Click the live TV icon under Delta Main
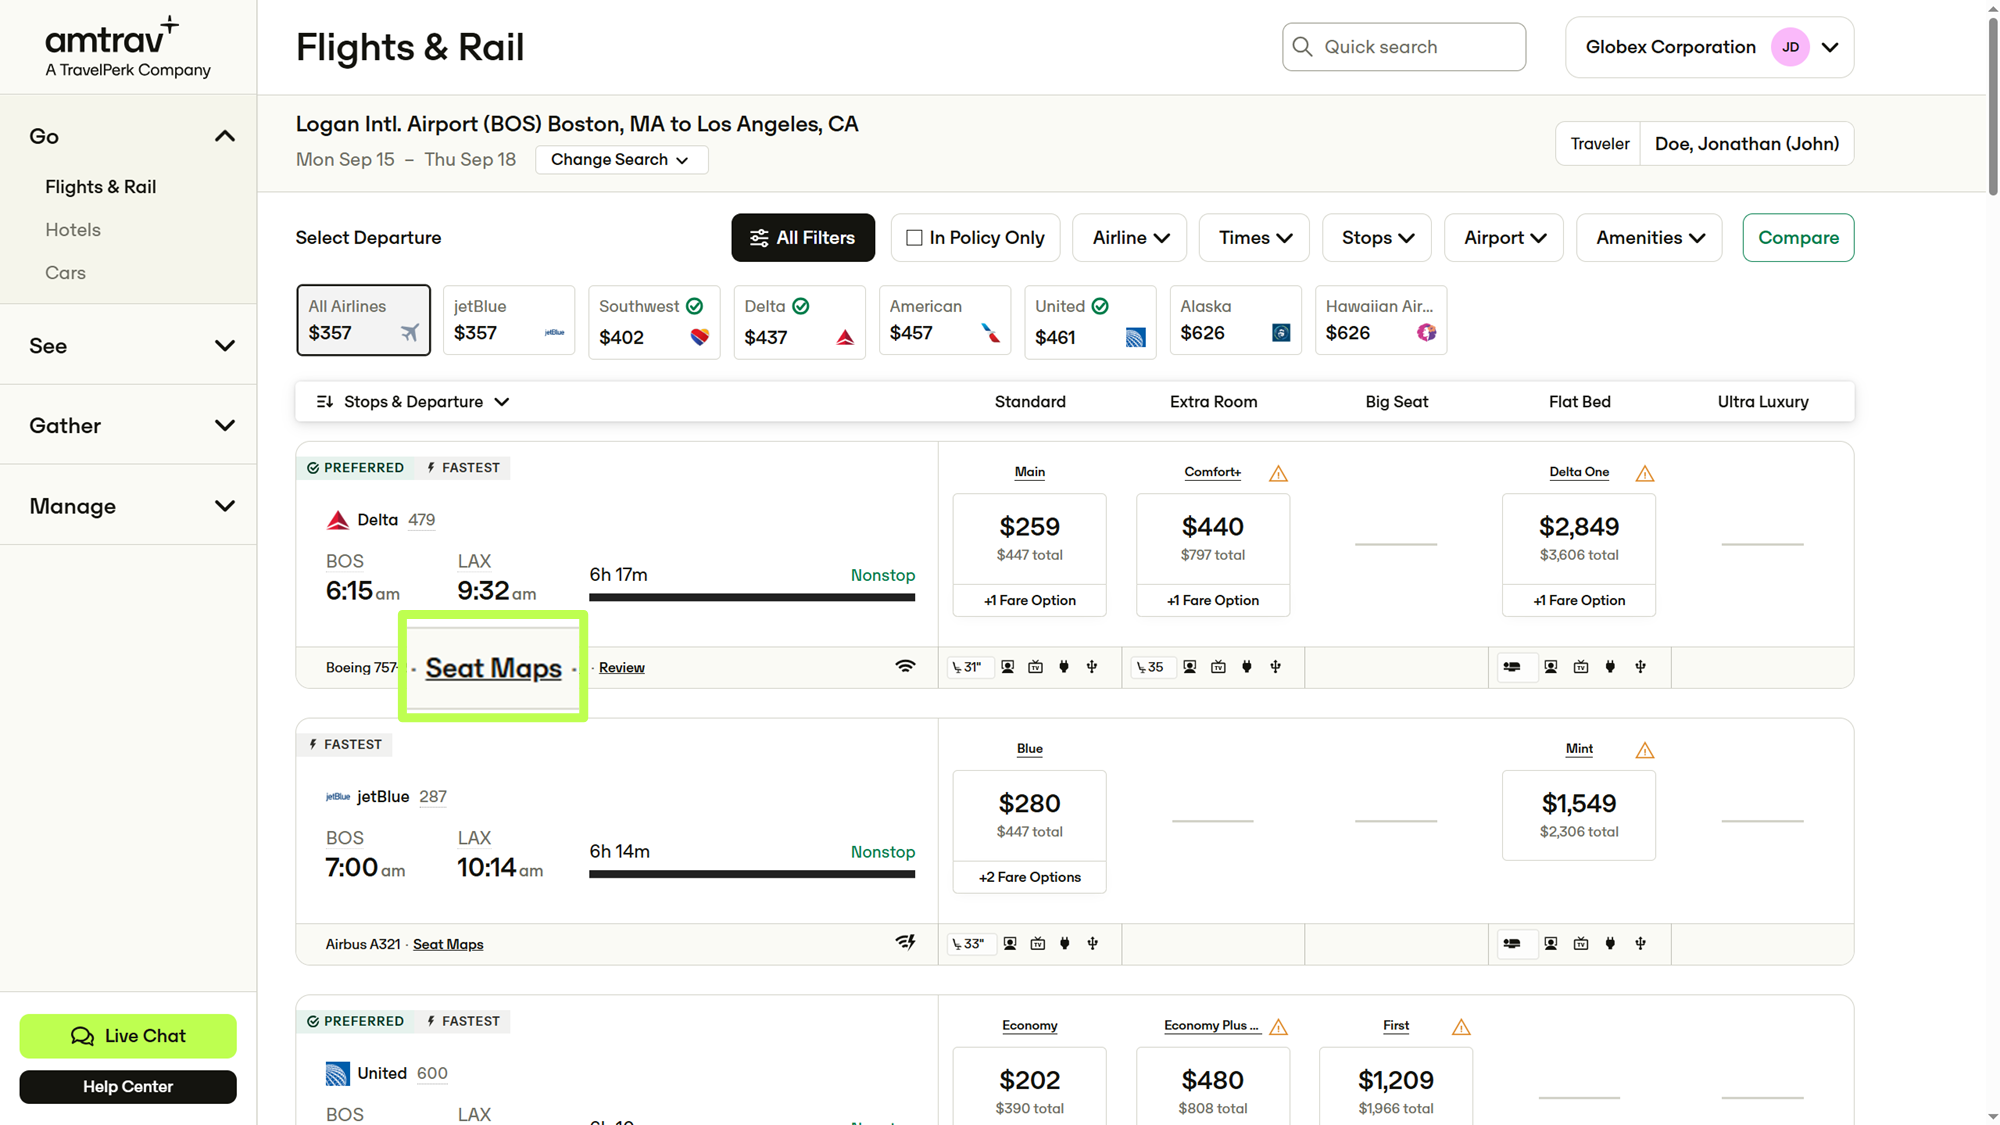The image size is (2000, 1125). [1036, 667]
